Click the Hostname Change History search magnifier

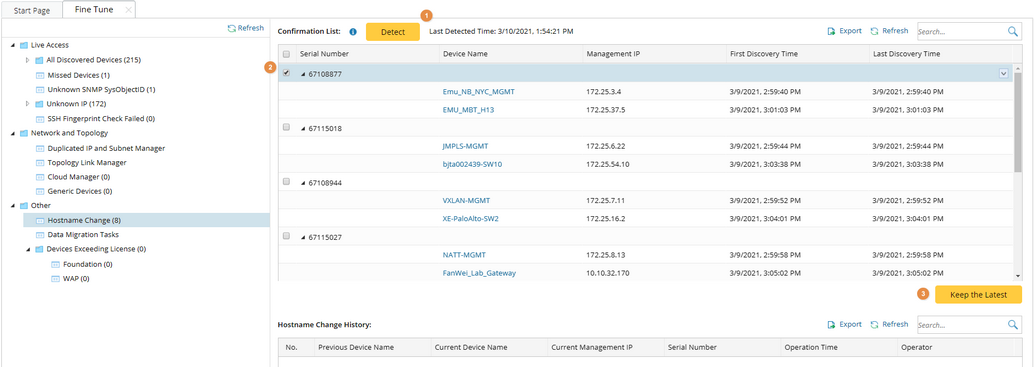pos(1013,325)
